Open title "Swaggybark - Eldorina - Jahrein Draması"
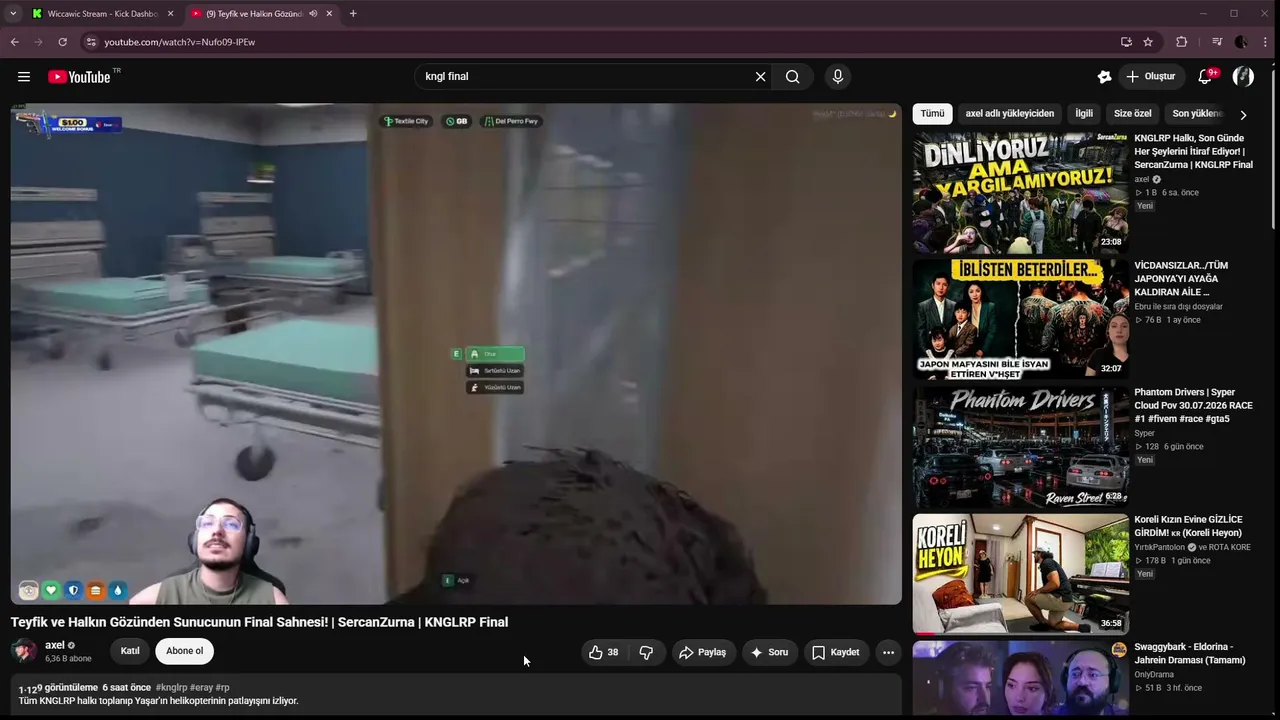 (1190, 653)
